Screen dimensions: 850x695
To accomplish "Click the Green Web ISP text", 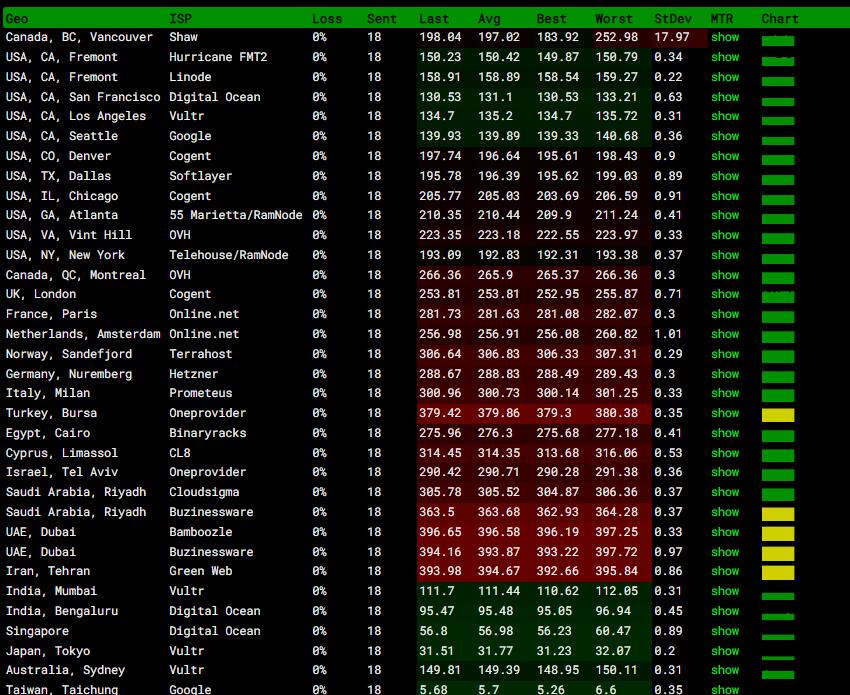I will click(201, 571).
